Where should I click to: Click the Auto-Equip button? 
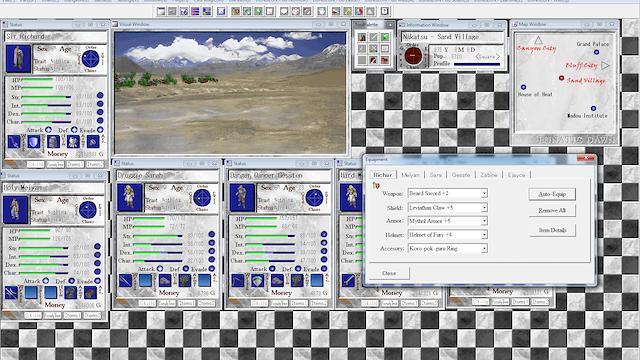coord(552,194)
